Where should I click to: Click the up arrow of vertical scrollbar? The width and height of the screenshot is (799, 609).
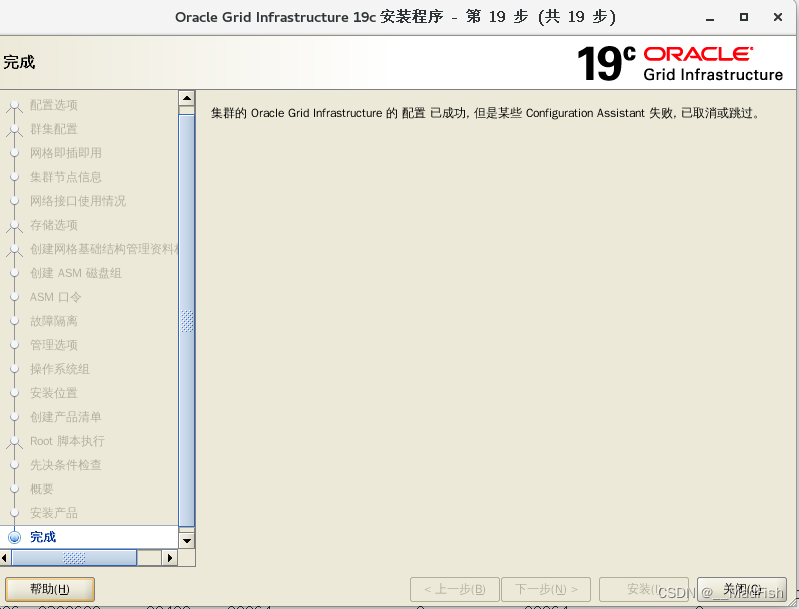pyautogui.click(x=187, y=98)
